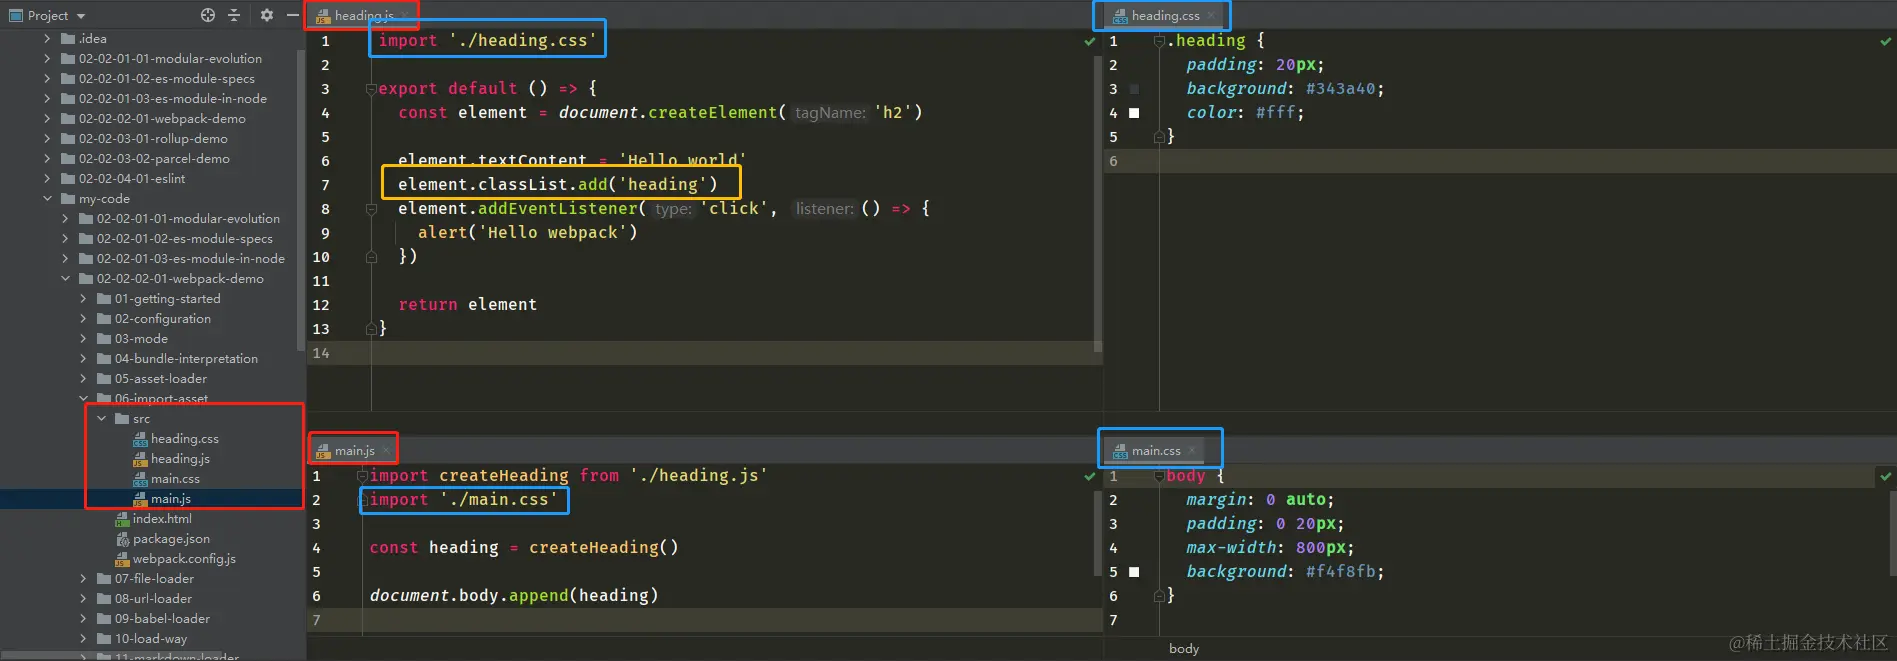Image resolution: width=1897 pixels, height=661 pixels.
Task: Click the inspection checkmark in main.js editor
Action: tap(1090, 476)
